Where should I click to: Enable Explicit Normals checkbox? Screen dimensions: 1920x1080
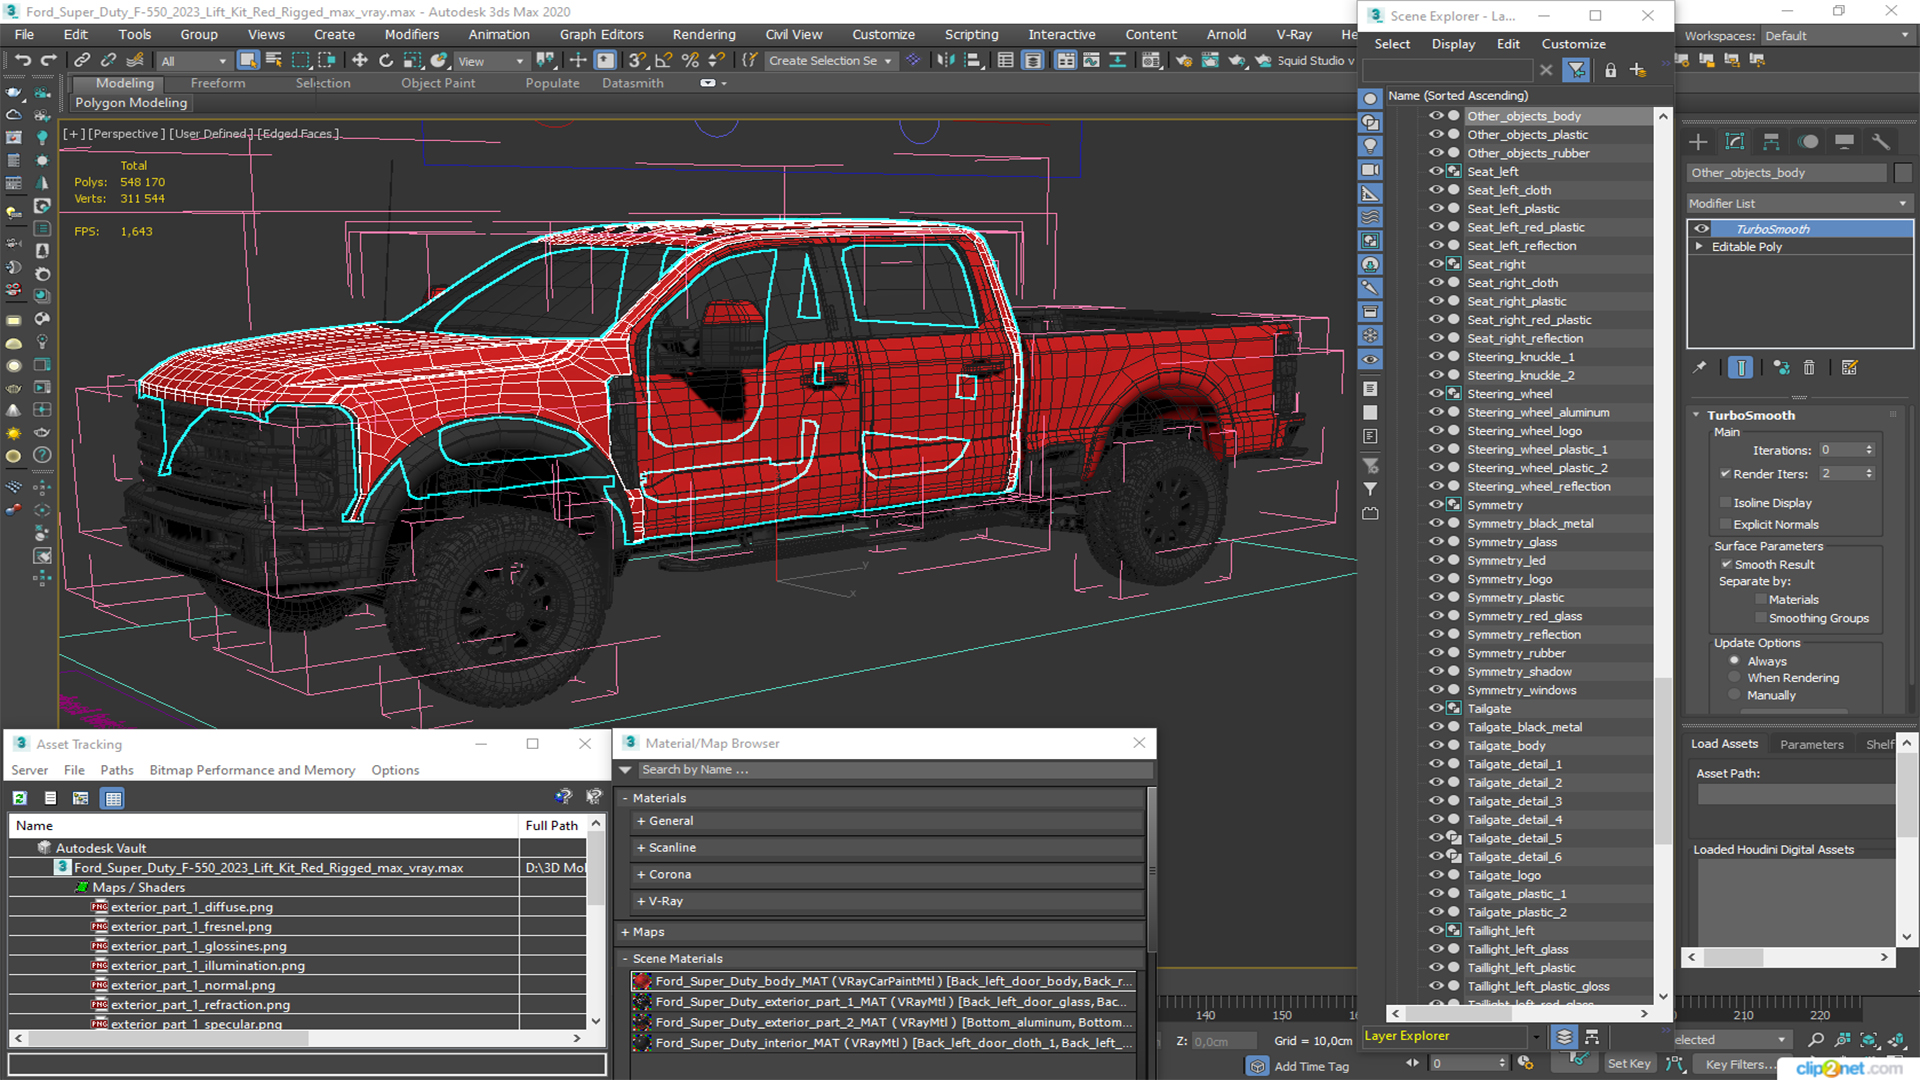(x=1725, y=525)
